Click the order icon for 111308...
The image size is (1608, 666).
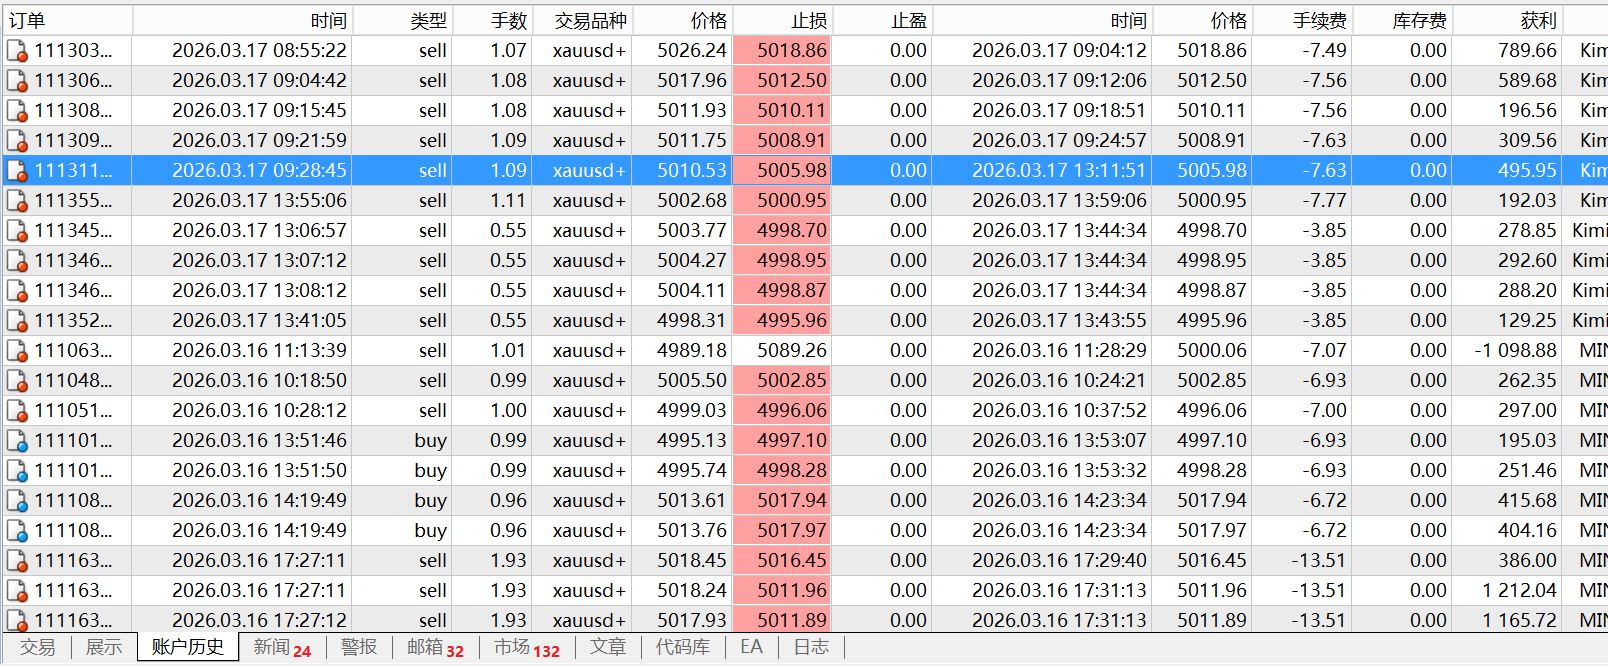click(17, 111)
